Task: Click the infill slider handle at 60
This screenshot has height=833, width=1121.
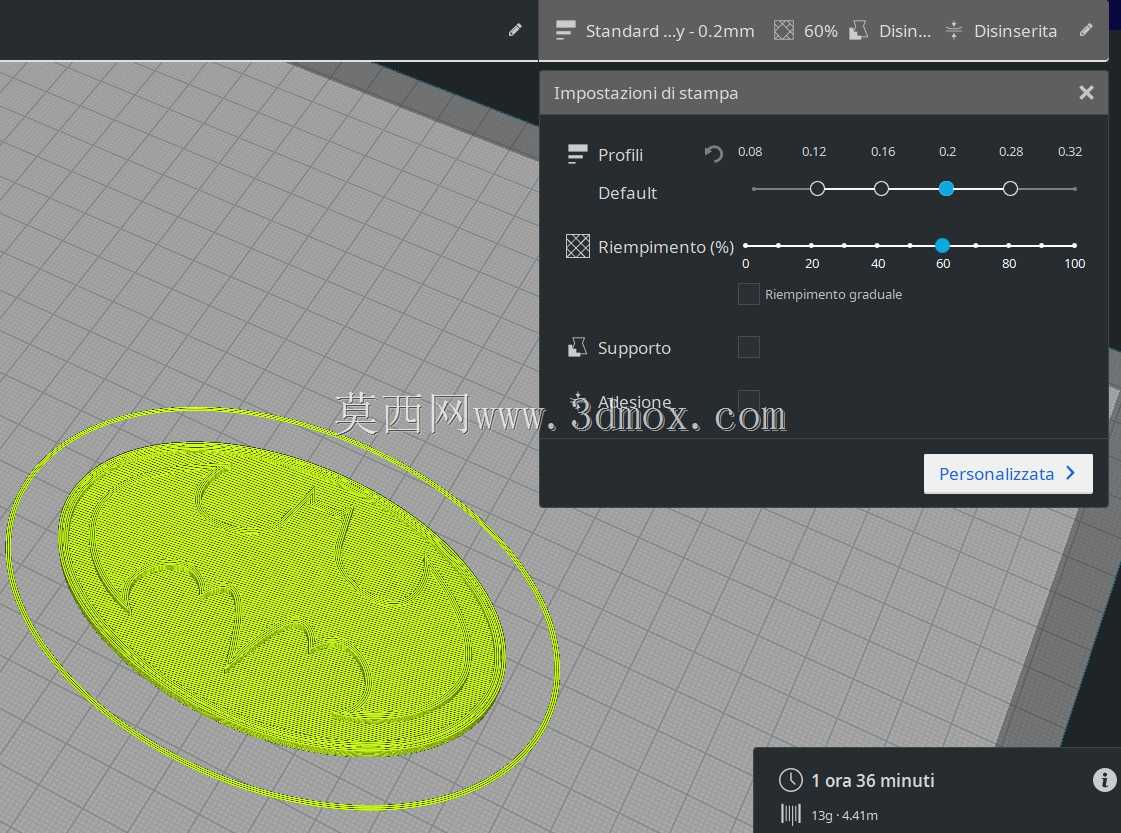Action: (x=942, y=245)
